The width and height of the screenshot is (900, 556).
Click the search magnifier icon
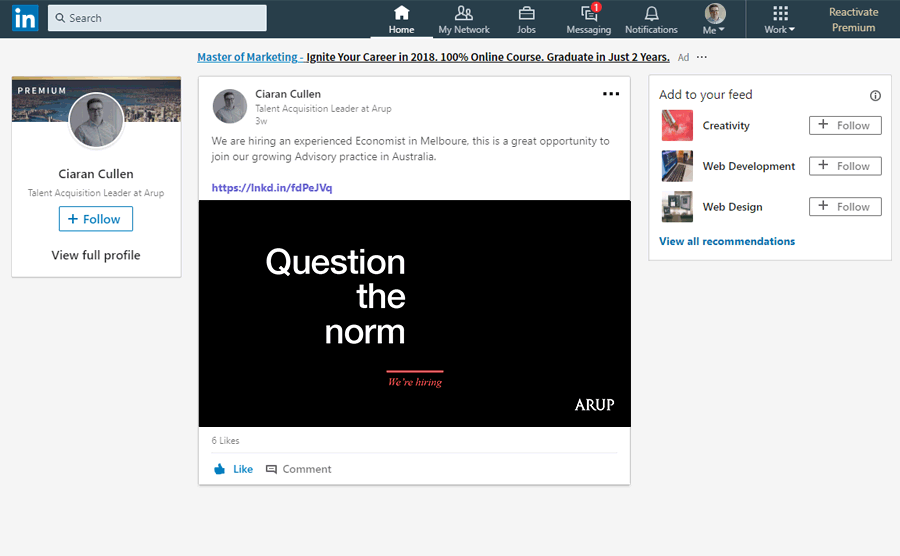click(60, 18)
